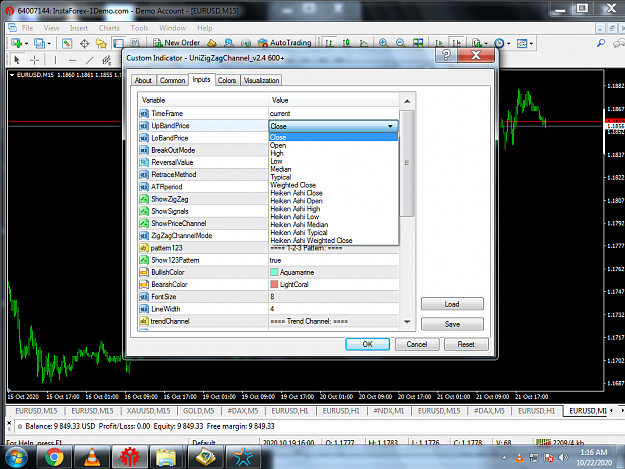Screen dimensions: 625x469
Task: Switch chart to line chart icon
Action: [364, 43]
